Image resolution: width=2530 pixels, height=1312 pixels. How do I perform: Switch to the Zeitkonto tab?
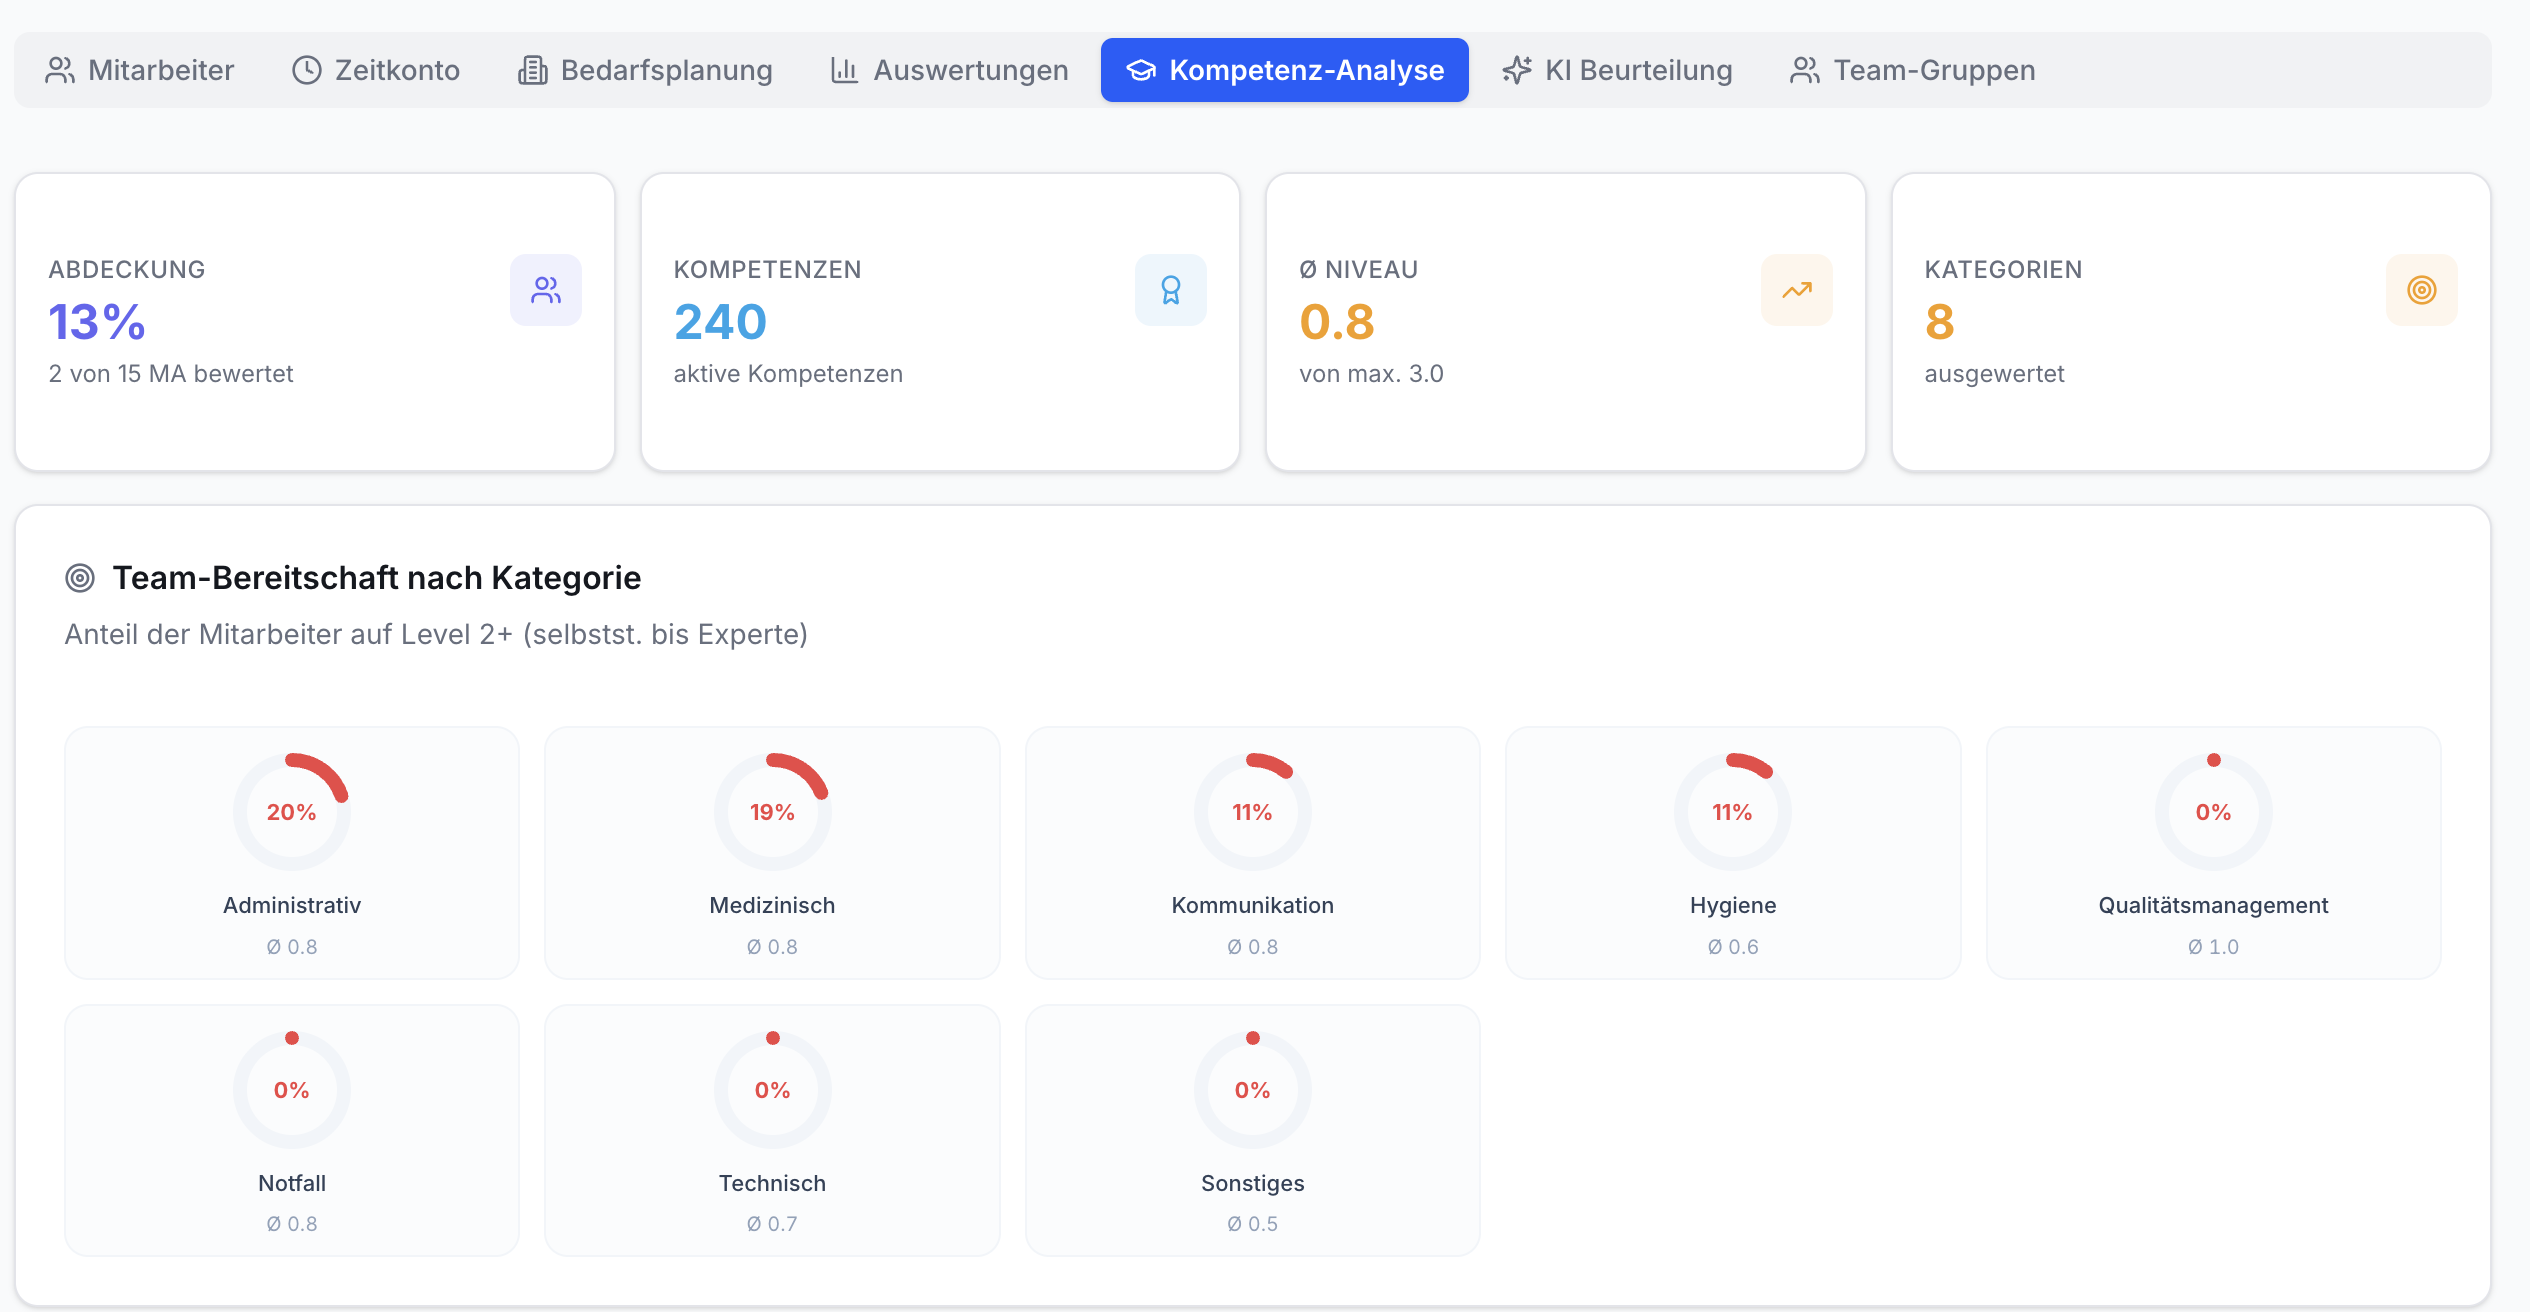[x=376, y=70]
